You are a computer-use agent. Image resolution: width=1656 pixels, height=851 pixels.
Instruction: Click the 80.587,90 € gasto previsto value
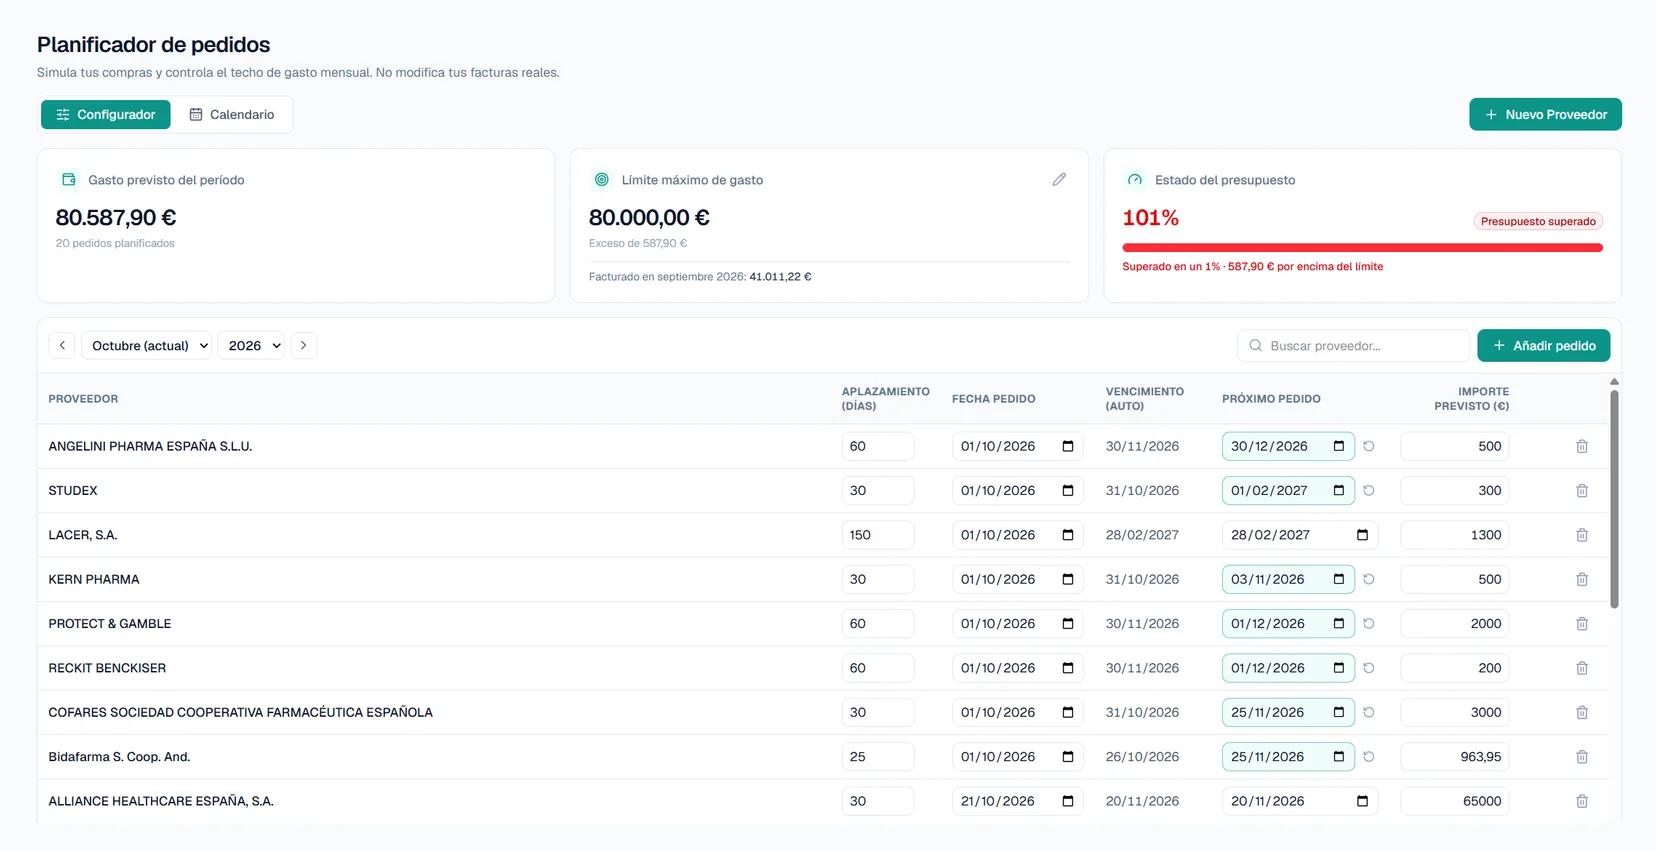point(116,218)
